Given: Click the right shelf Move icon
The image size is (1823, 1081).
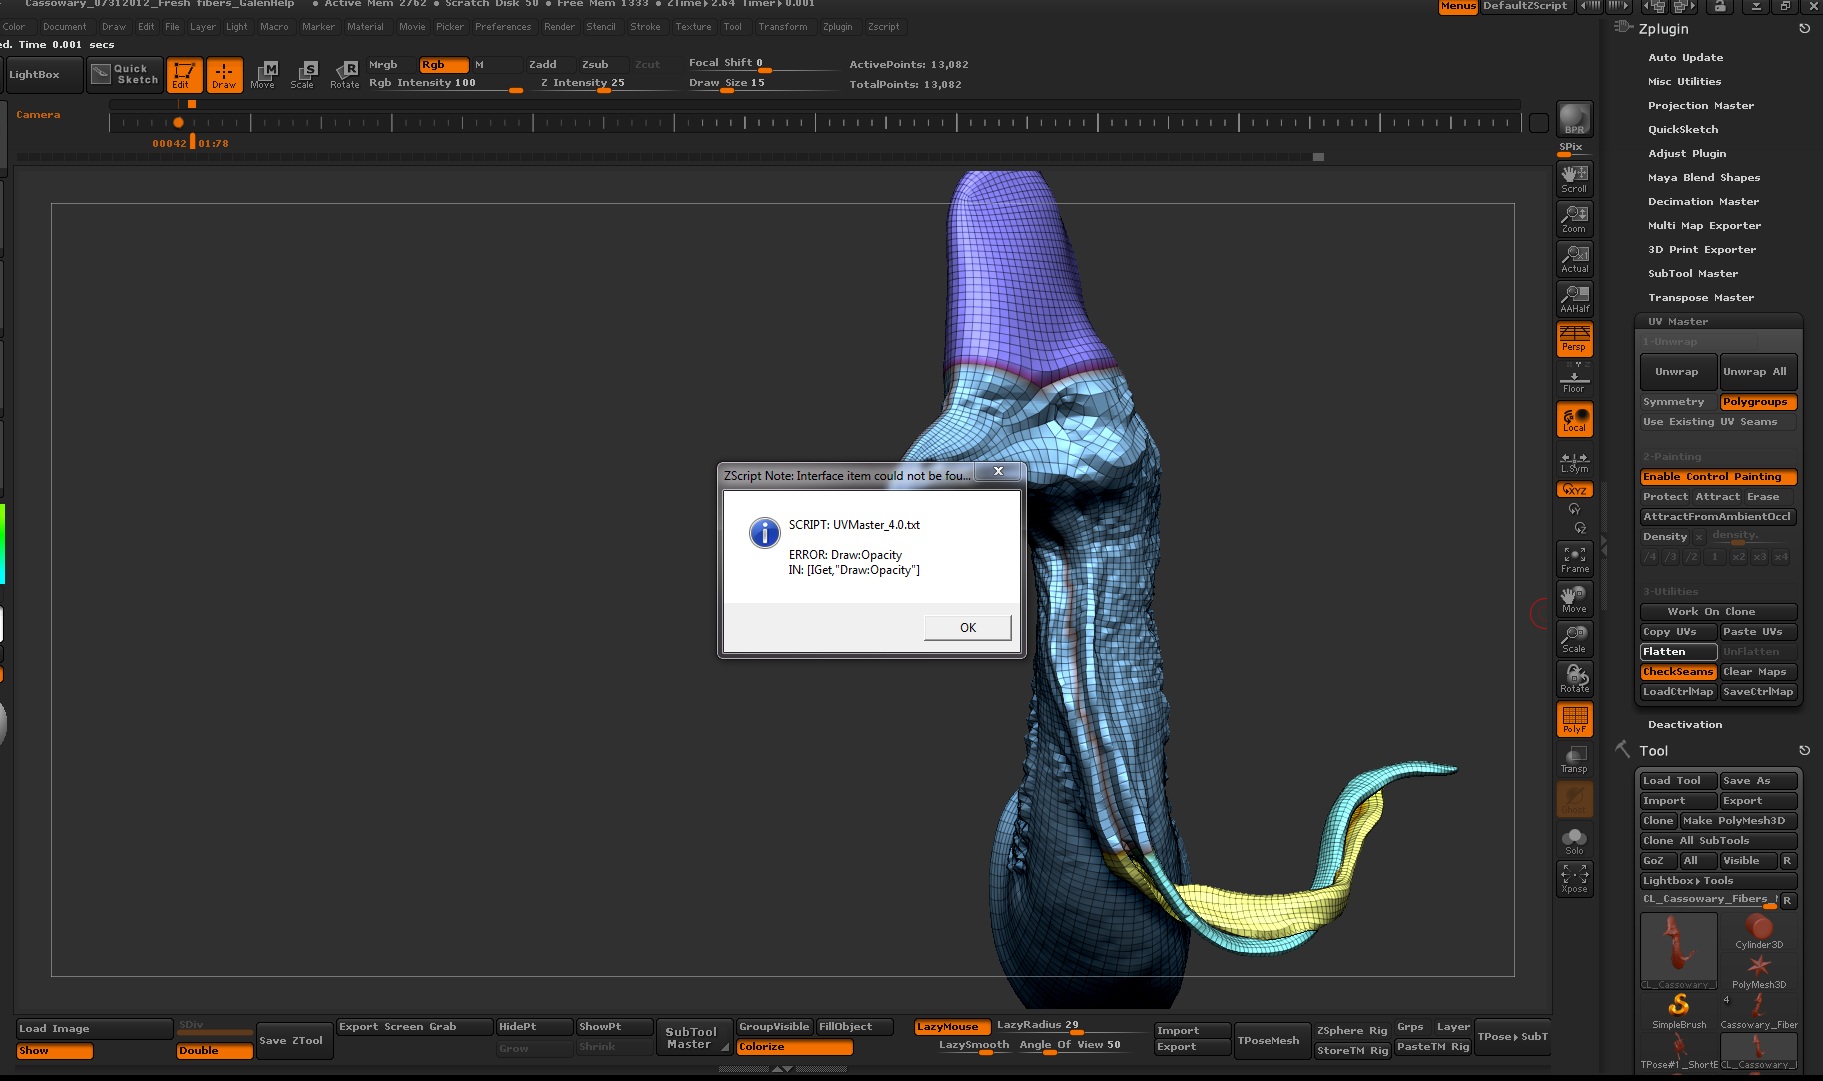Looking at the screenshot, I should (1574, 599).
